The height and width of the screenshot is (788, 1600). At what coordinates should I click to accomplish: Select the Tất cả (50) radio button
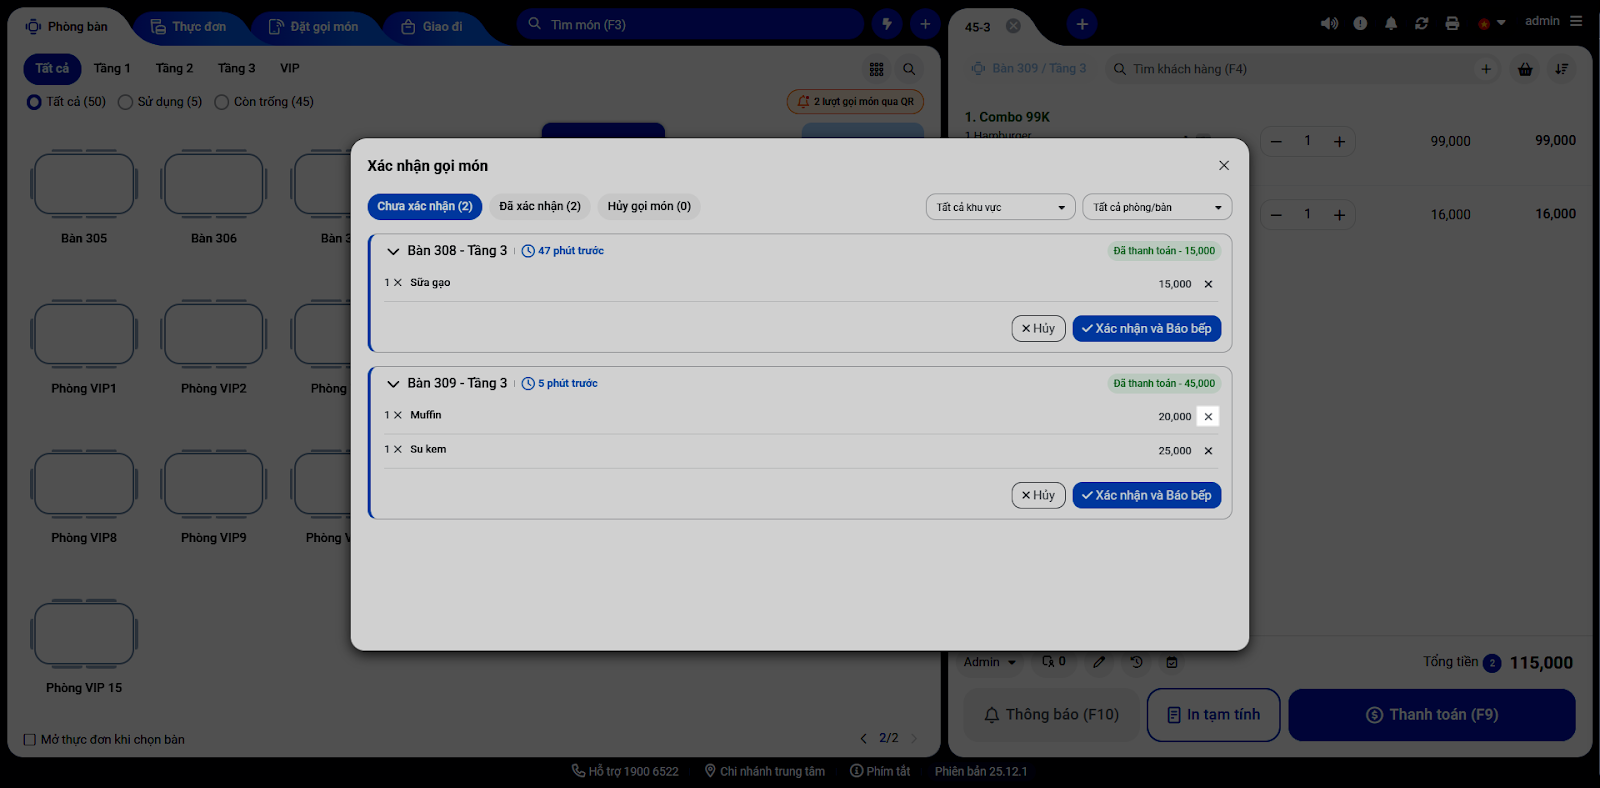point(34,102)
